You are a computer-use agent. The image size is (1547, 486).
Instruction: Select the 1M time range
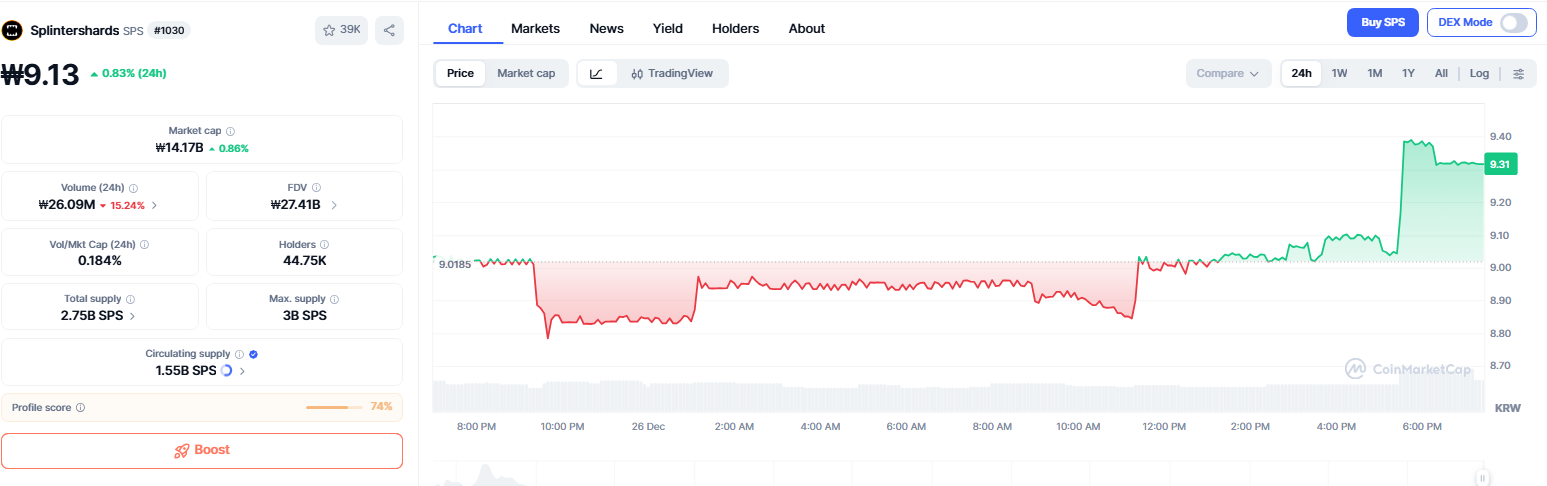click(x=1374, y=73)
